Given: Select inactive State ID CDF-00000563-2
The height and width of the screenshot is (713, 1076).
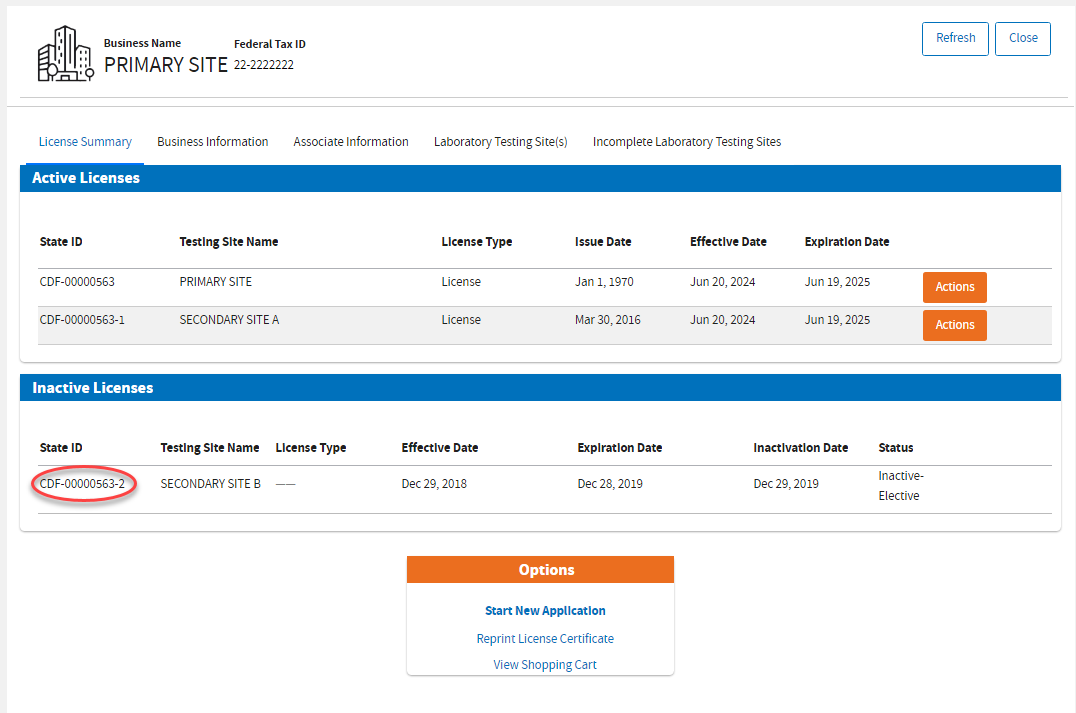Looking at the screenshot, I should (x=82, y=484).
